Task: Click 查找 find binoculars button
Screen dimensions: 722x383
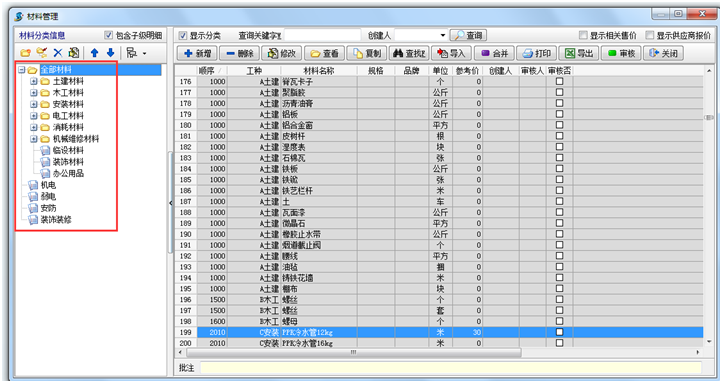Action: (x=408, y=53)
